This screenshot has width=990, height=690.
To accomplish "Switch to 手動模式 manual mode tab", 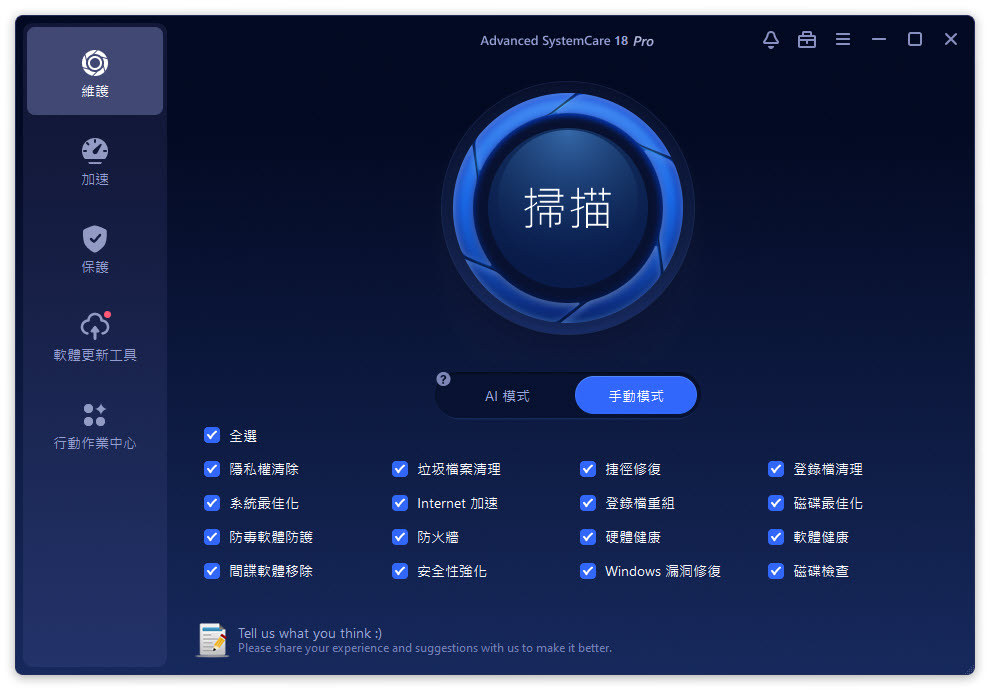I will [x=636, y=396].
